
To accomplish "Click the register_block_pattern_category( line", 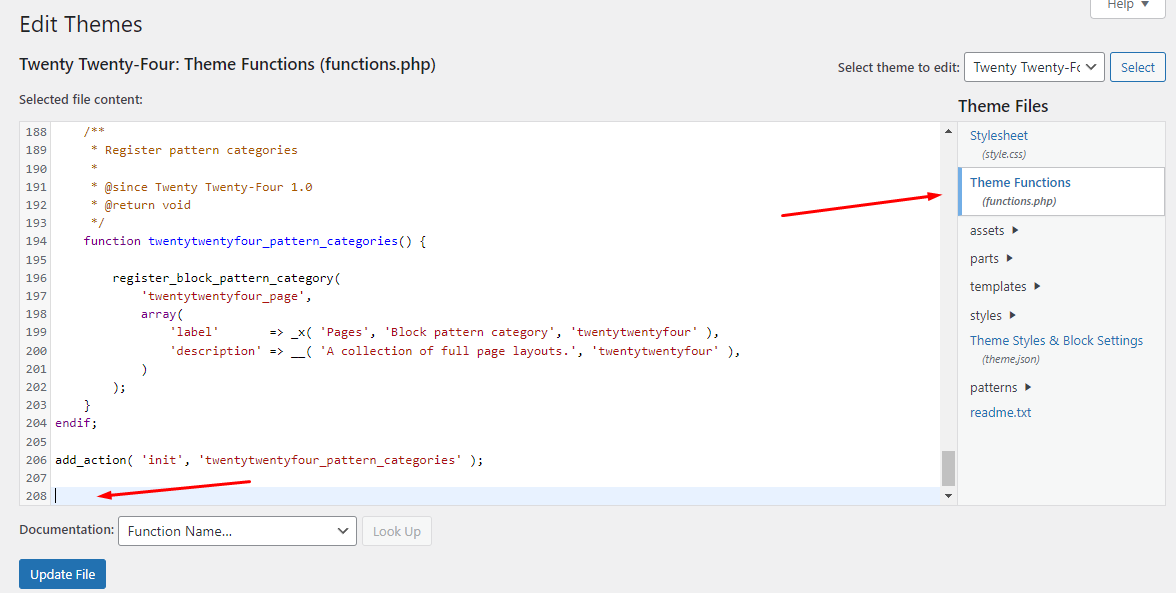I will [226, 277].
